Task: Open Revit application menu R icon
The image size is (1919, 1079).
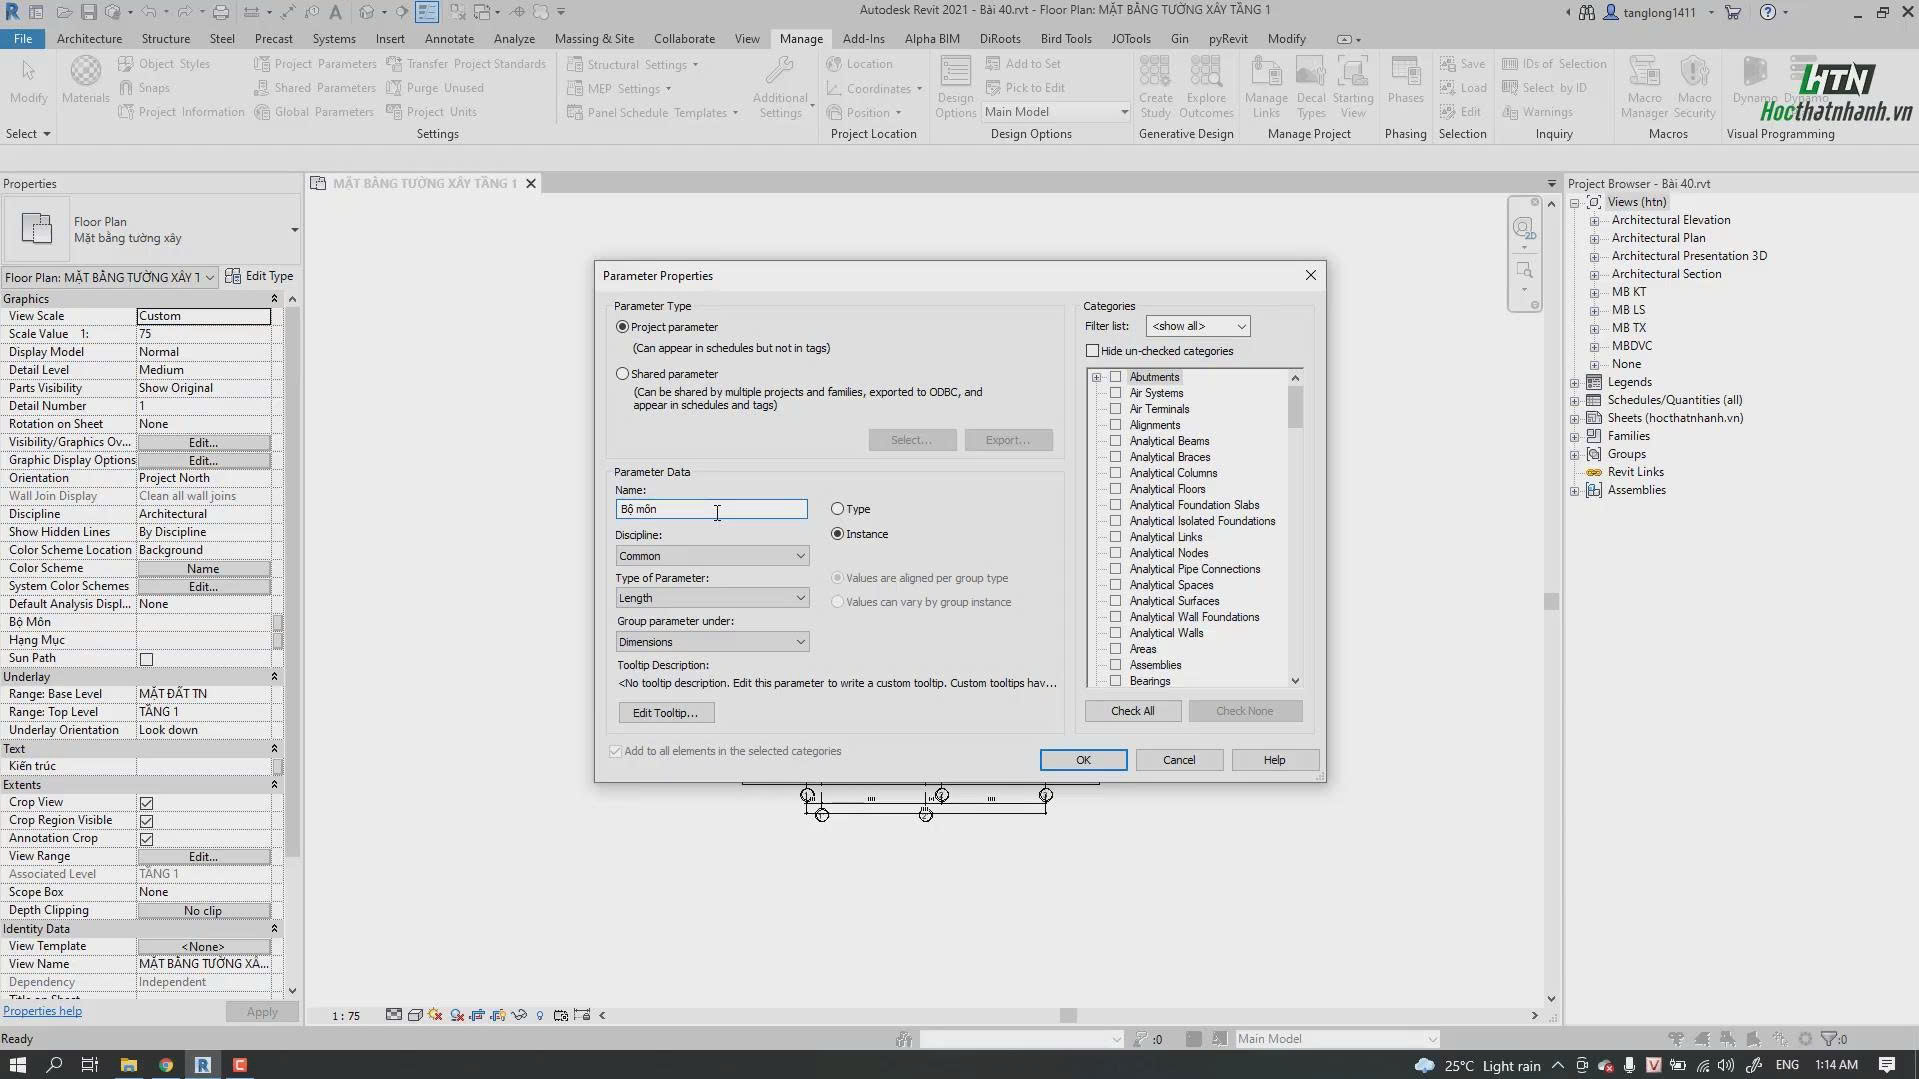Action: (12, 12)
